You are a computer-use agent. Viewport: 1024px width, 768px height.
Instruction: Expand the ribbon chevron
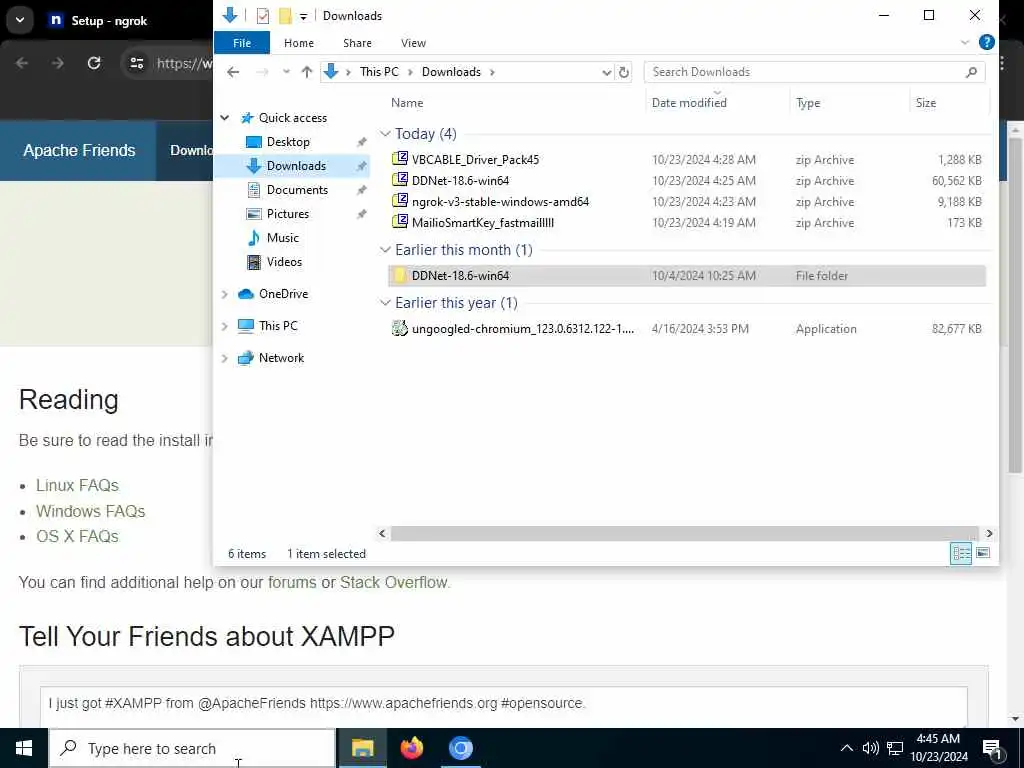pyautogui.click(x=965, y=42)
